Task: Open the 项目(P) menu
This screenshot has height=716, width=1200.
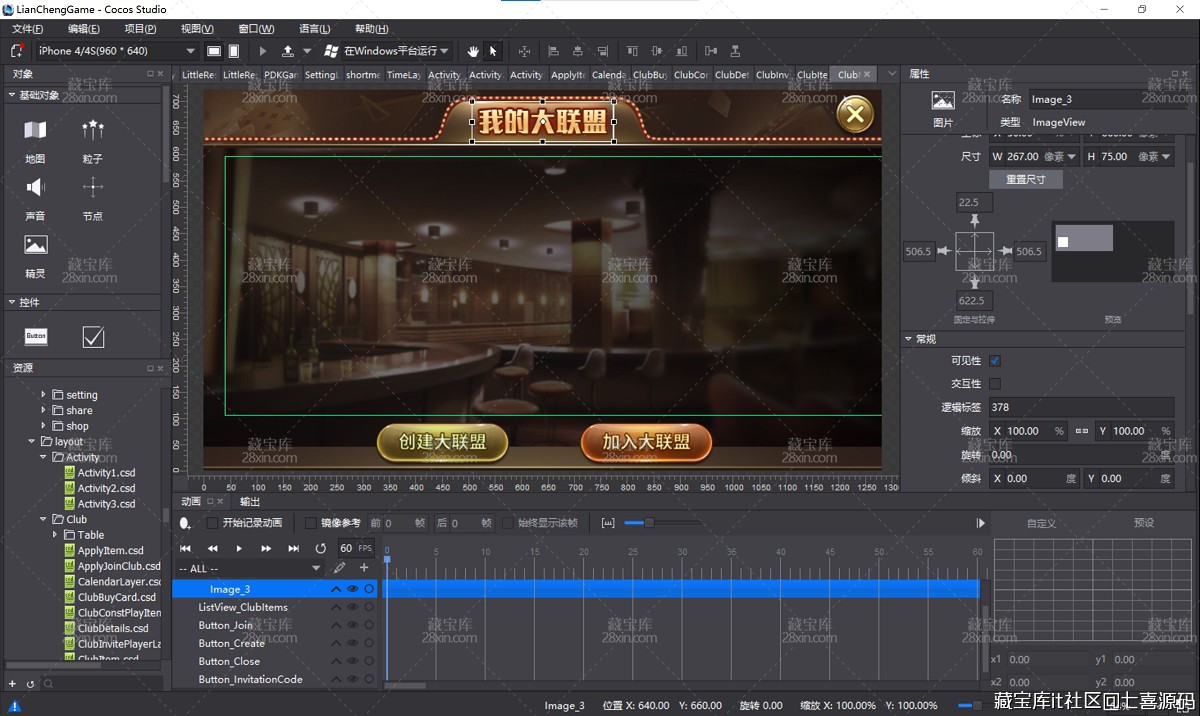Action: click(140, 29)
